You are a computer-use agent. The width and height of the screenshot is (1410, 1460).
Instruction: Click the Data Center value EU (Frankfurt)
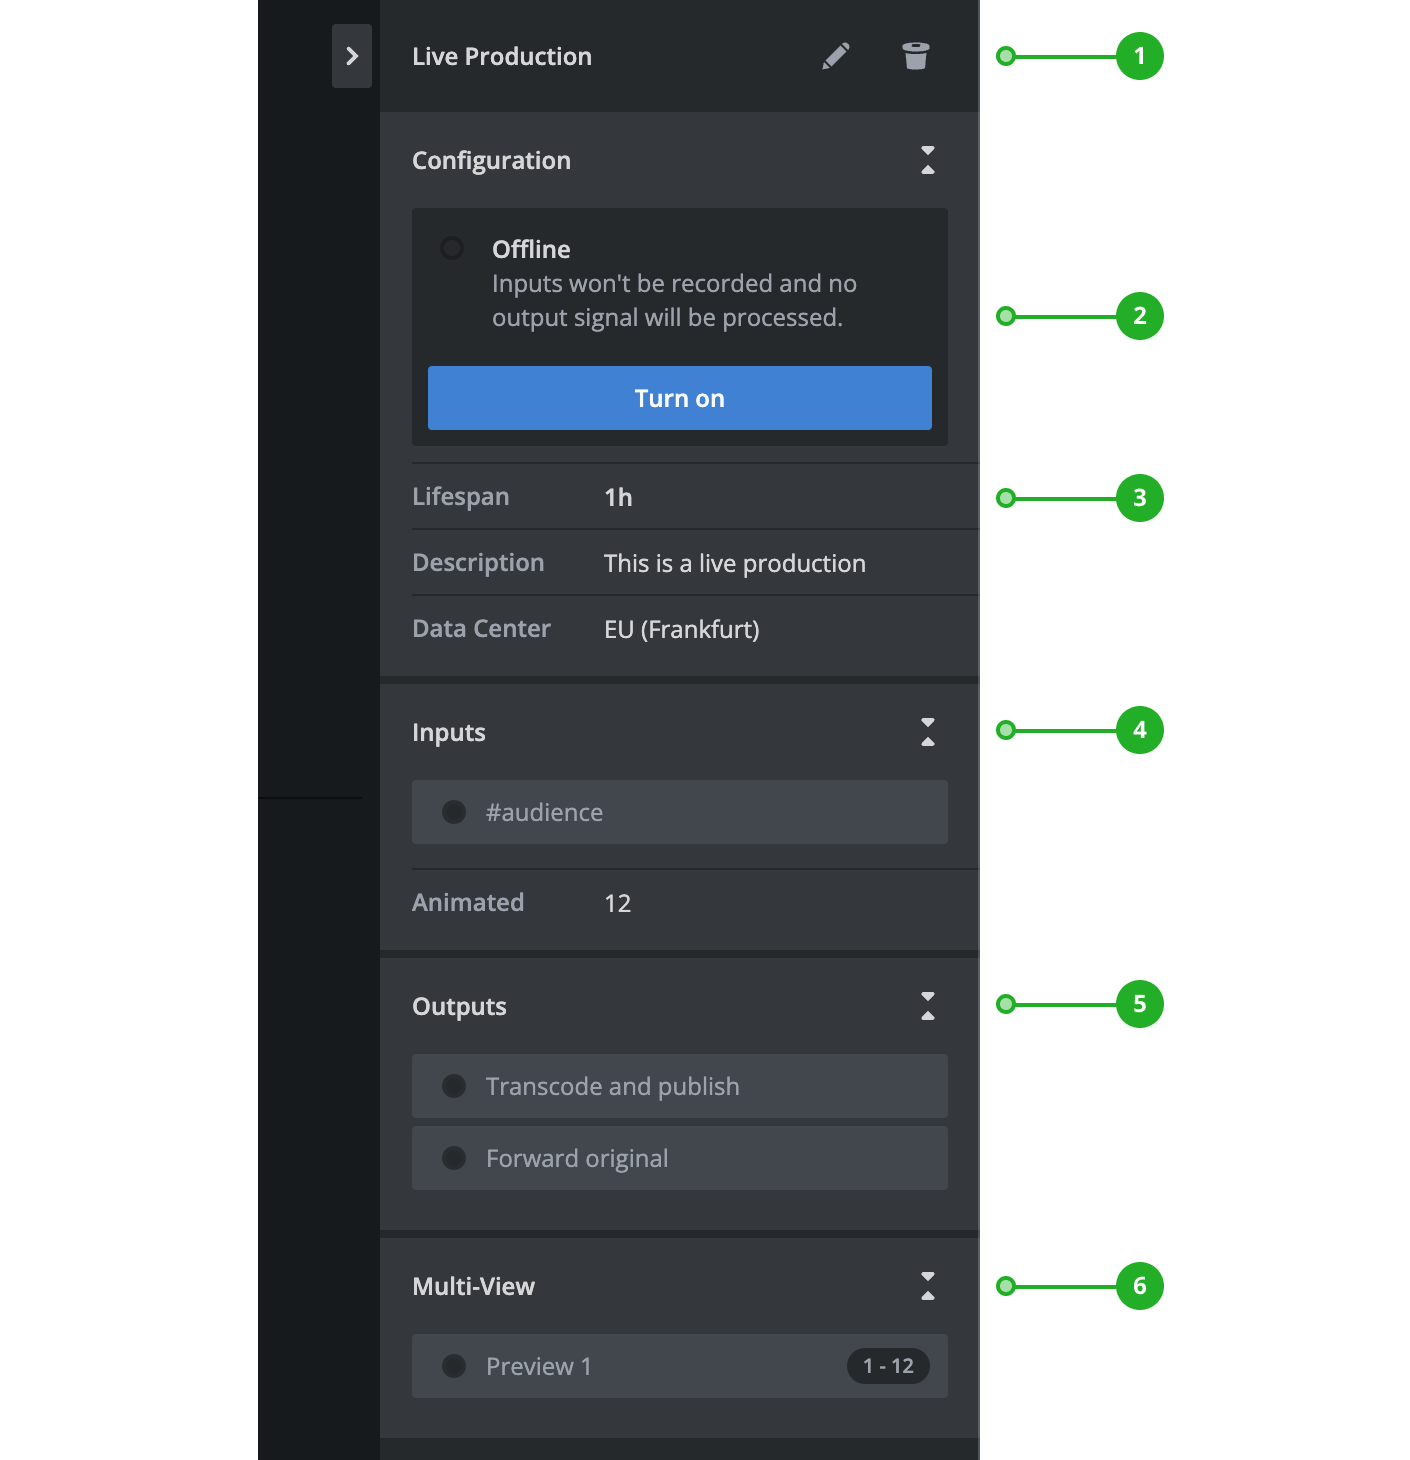point(681,629)
